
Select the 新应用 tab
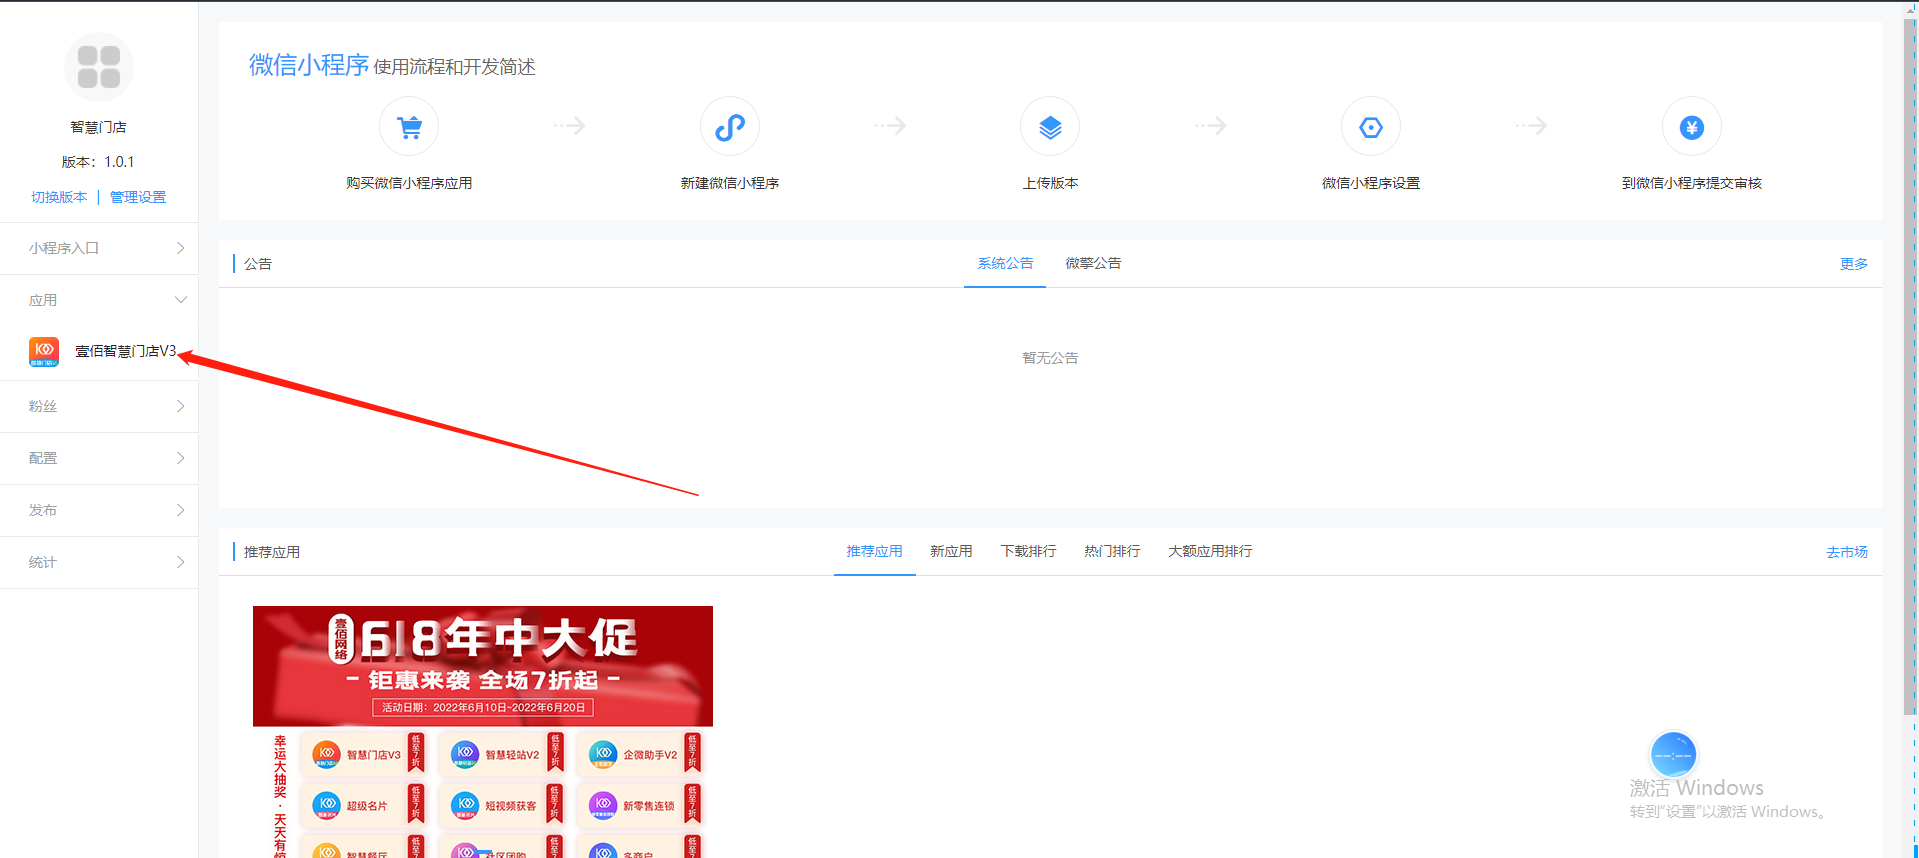click(x=951, y=551)
